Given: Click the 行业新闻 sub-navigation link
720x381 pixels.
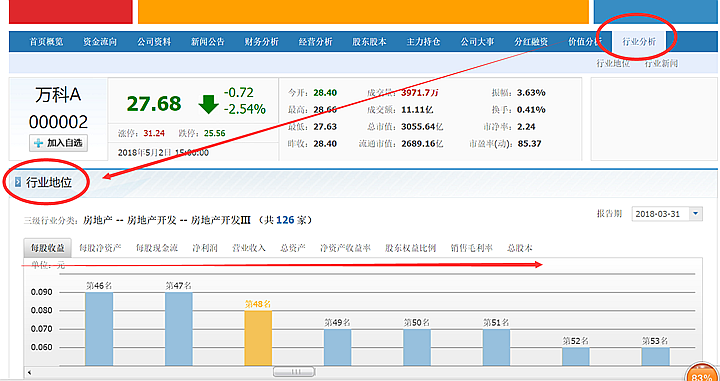Looking at the screenshot, I should [x=661, y=63].
